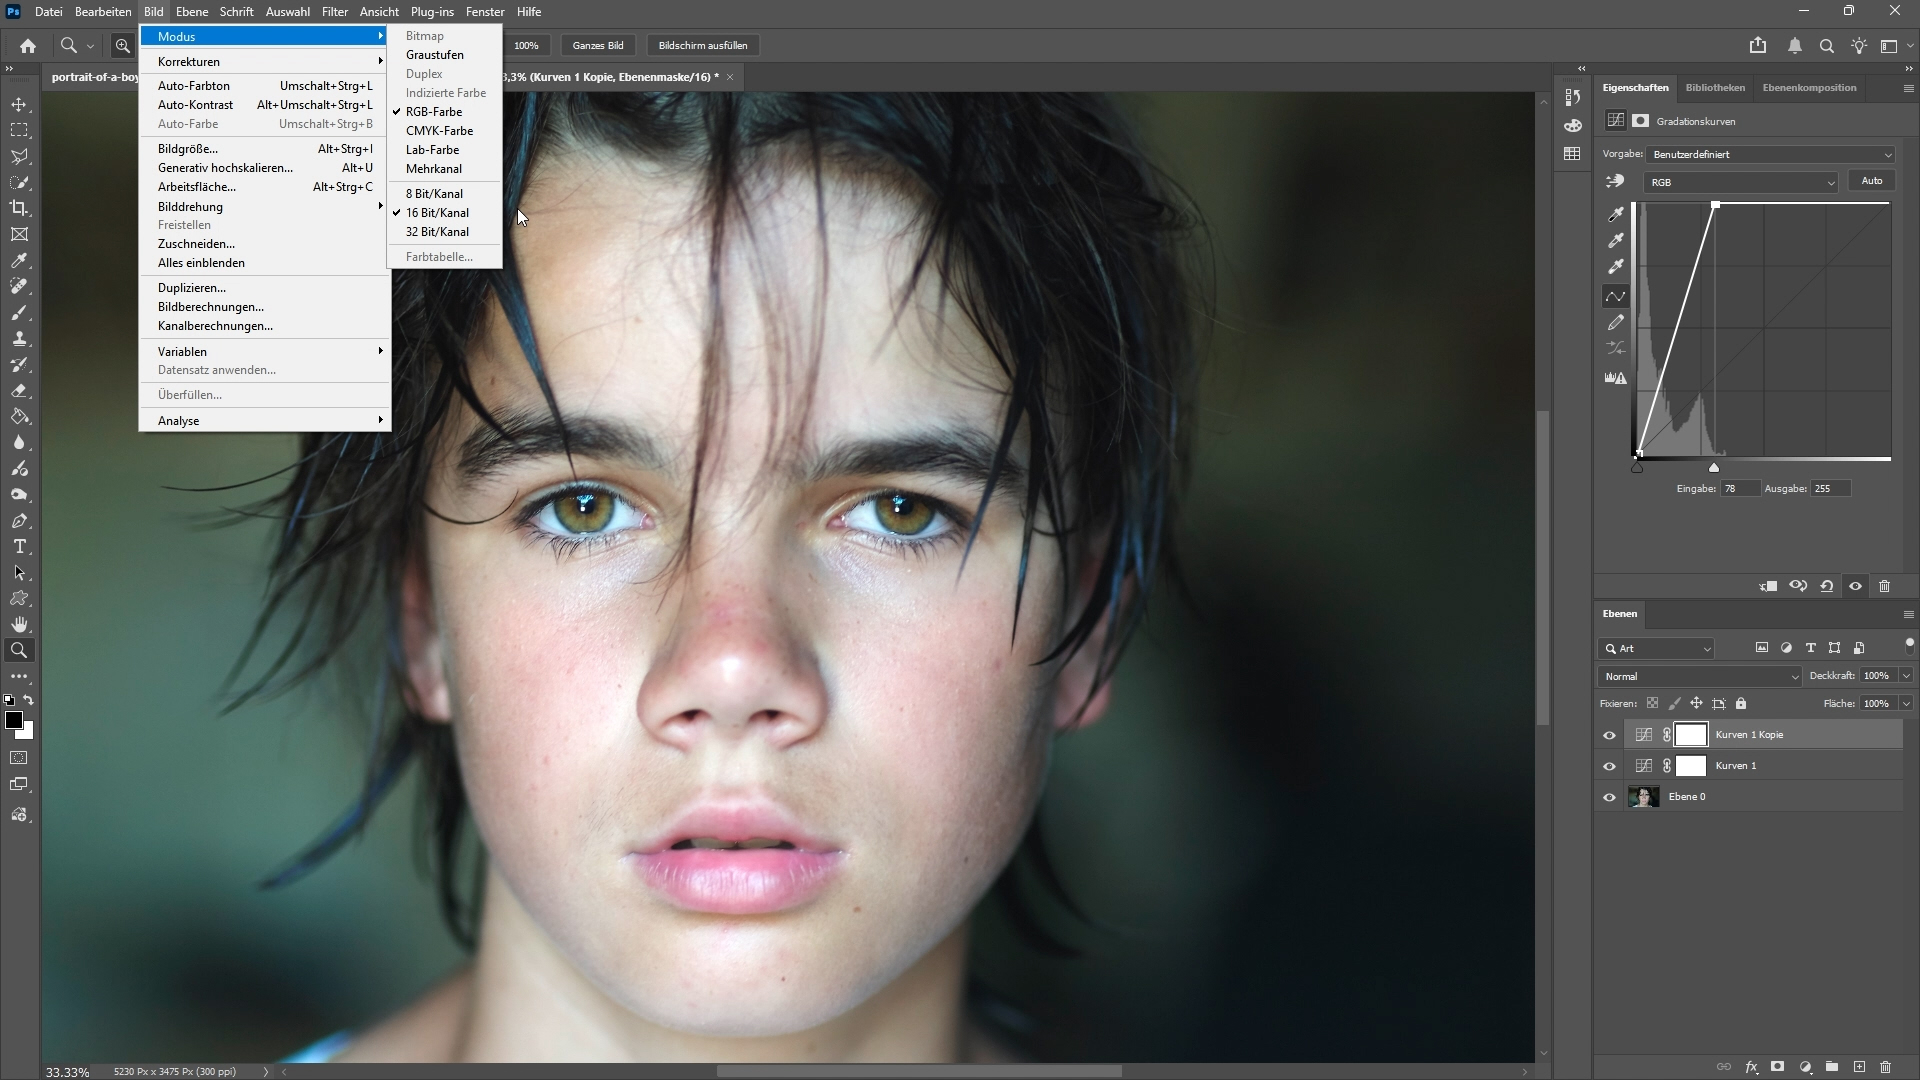Hide the Ebene 0 layer

click(x=1609, y=797)
